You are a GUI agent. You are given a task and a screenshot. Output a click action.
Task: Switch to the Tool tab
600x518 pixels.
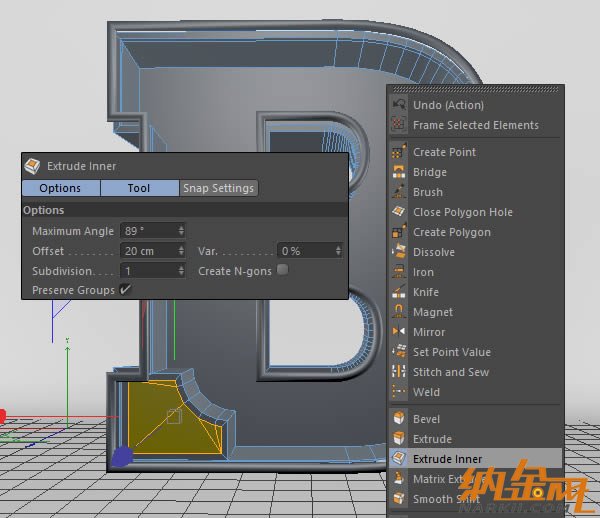pos(139,188)
